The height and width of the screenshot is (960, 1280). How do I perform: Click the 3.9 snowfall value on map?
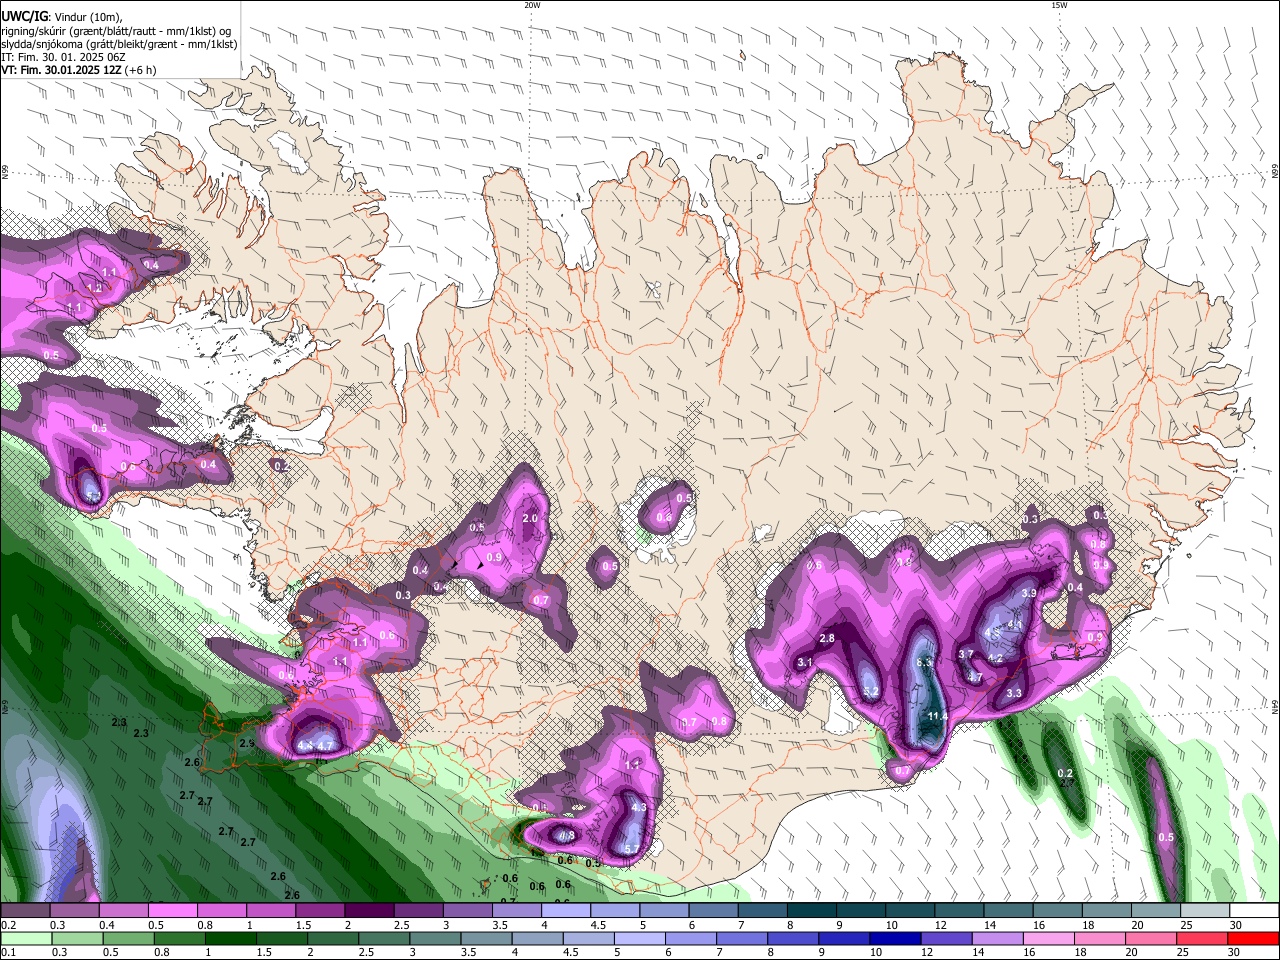point(1028,593)
